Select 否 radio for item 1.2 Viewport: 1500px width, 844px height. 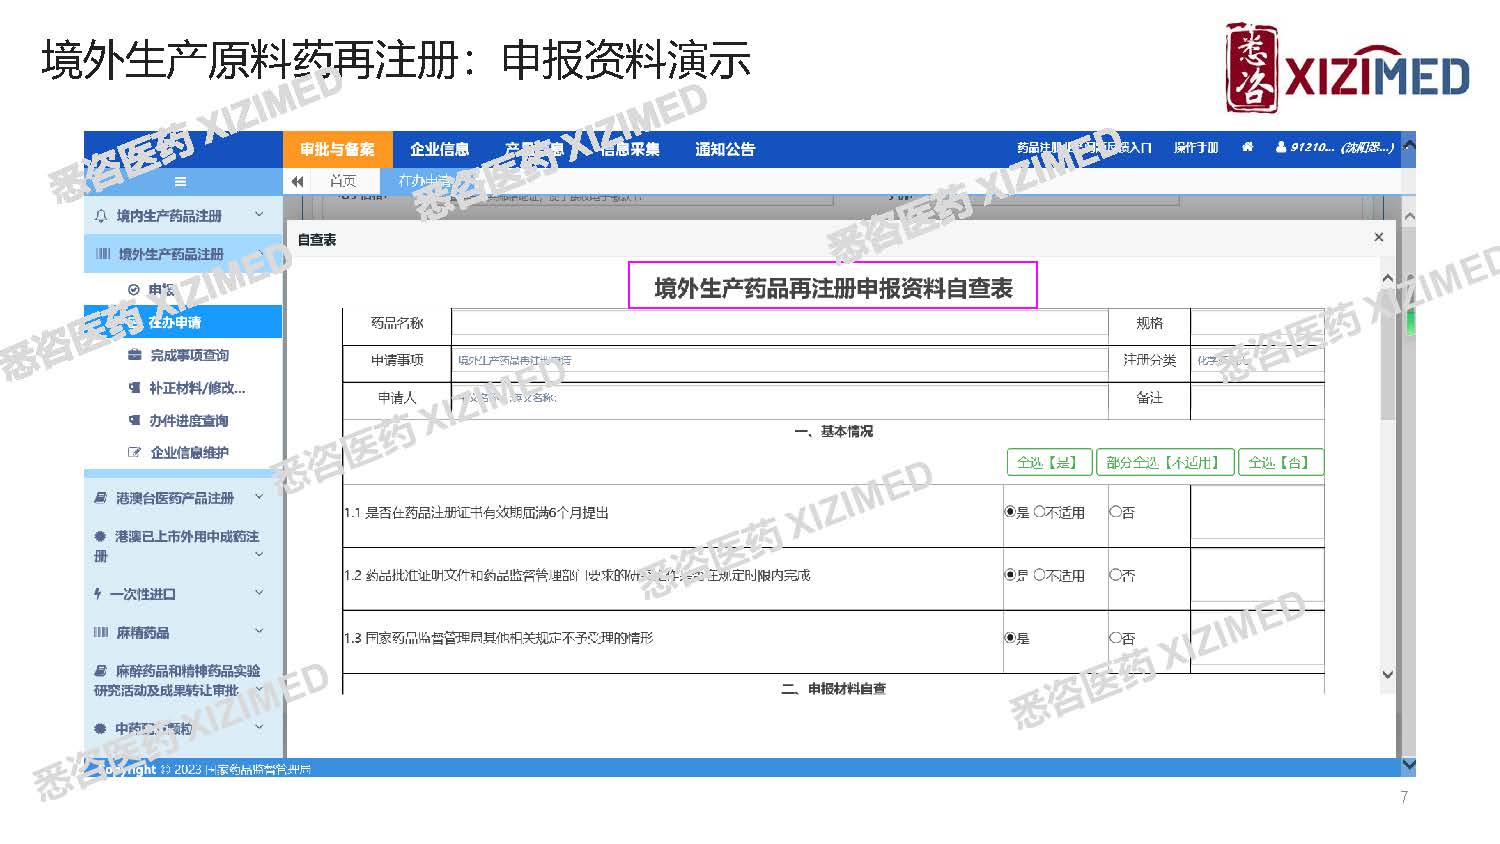1115,576
